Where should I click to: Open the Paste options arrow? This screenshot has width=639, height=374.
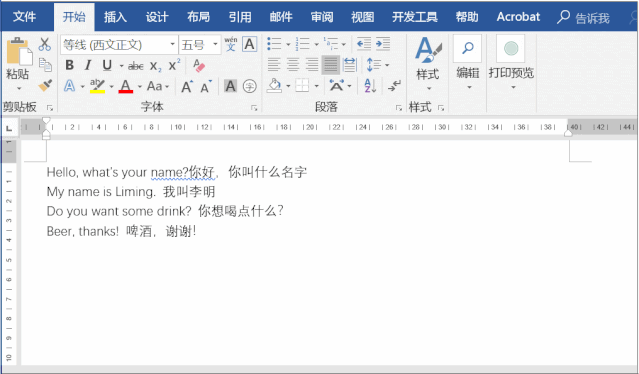[x=19, y=88]
